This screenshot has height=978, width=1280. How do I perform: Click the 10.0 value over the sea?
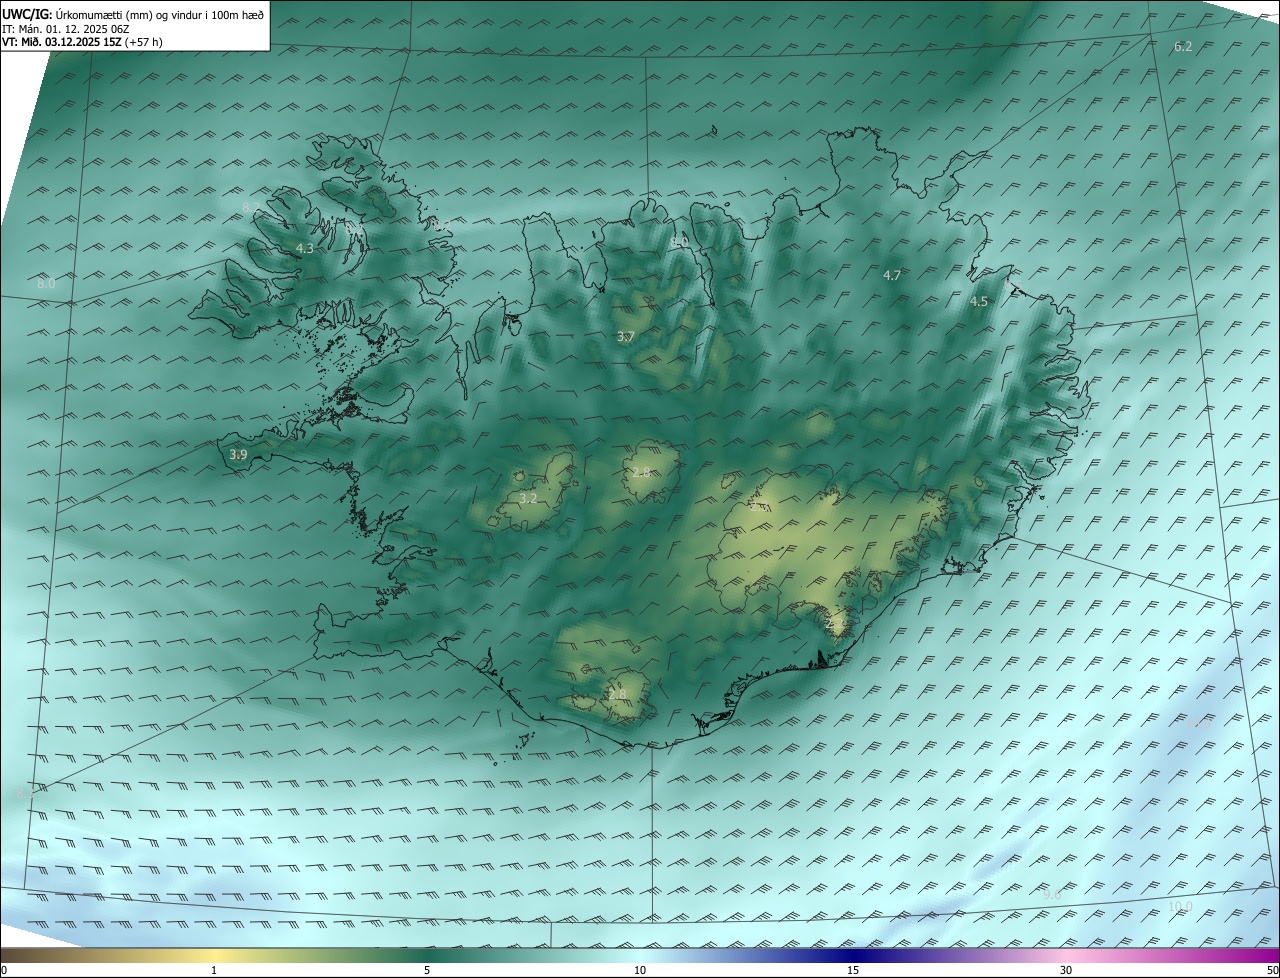1181,907
